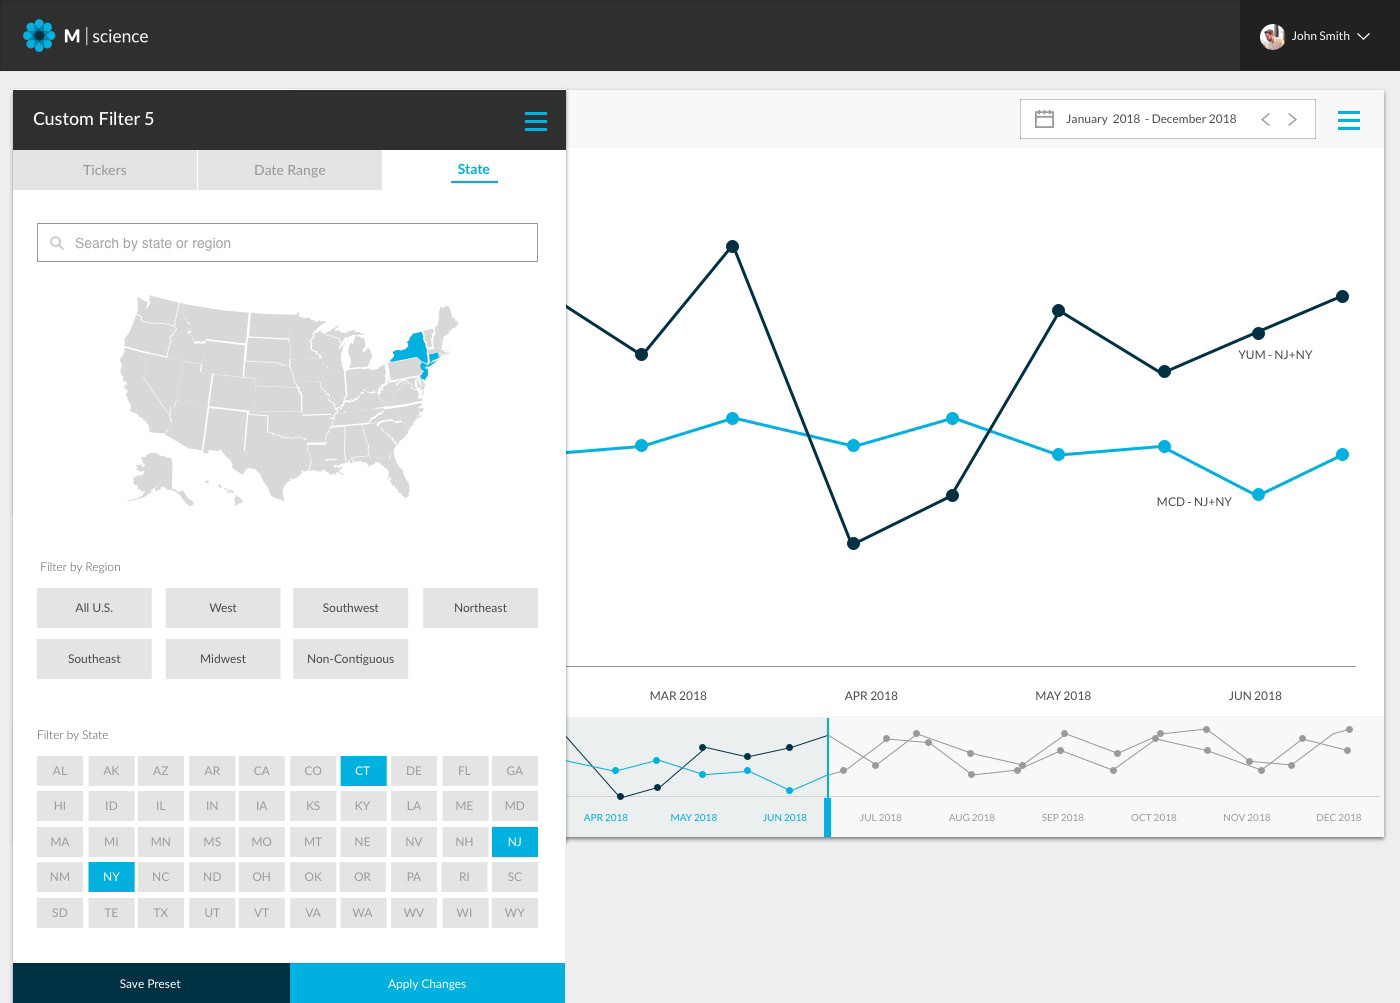The width and height of the screenshot is (1400, 1003).
Task: Filter by Southeast region
Action: (94, 659)
